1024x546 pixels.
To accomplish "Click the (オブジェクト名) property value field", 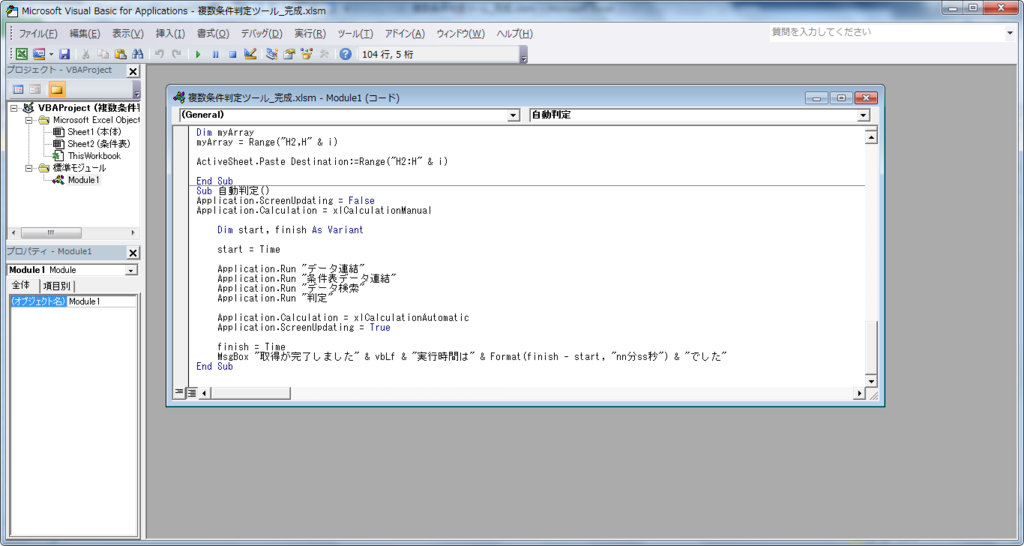I will click(102, 302).
